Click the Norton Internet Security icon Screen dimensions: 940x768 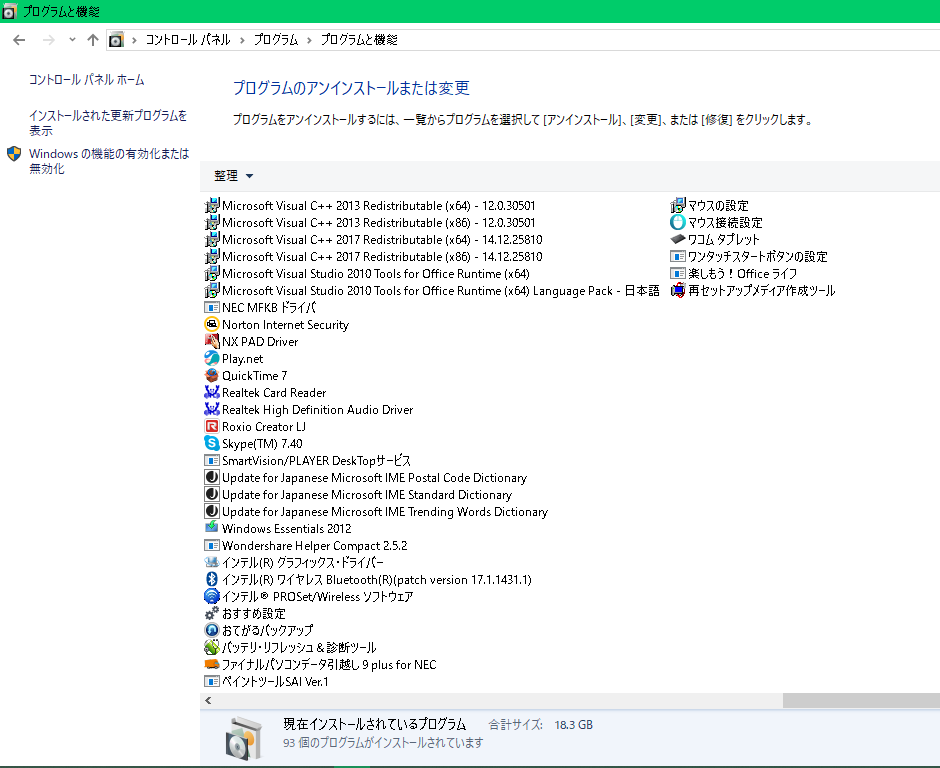(x=212, y=324)
